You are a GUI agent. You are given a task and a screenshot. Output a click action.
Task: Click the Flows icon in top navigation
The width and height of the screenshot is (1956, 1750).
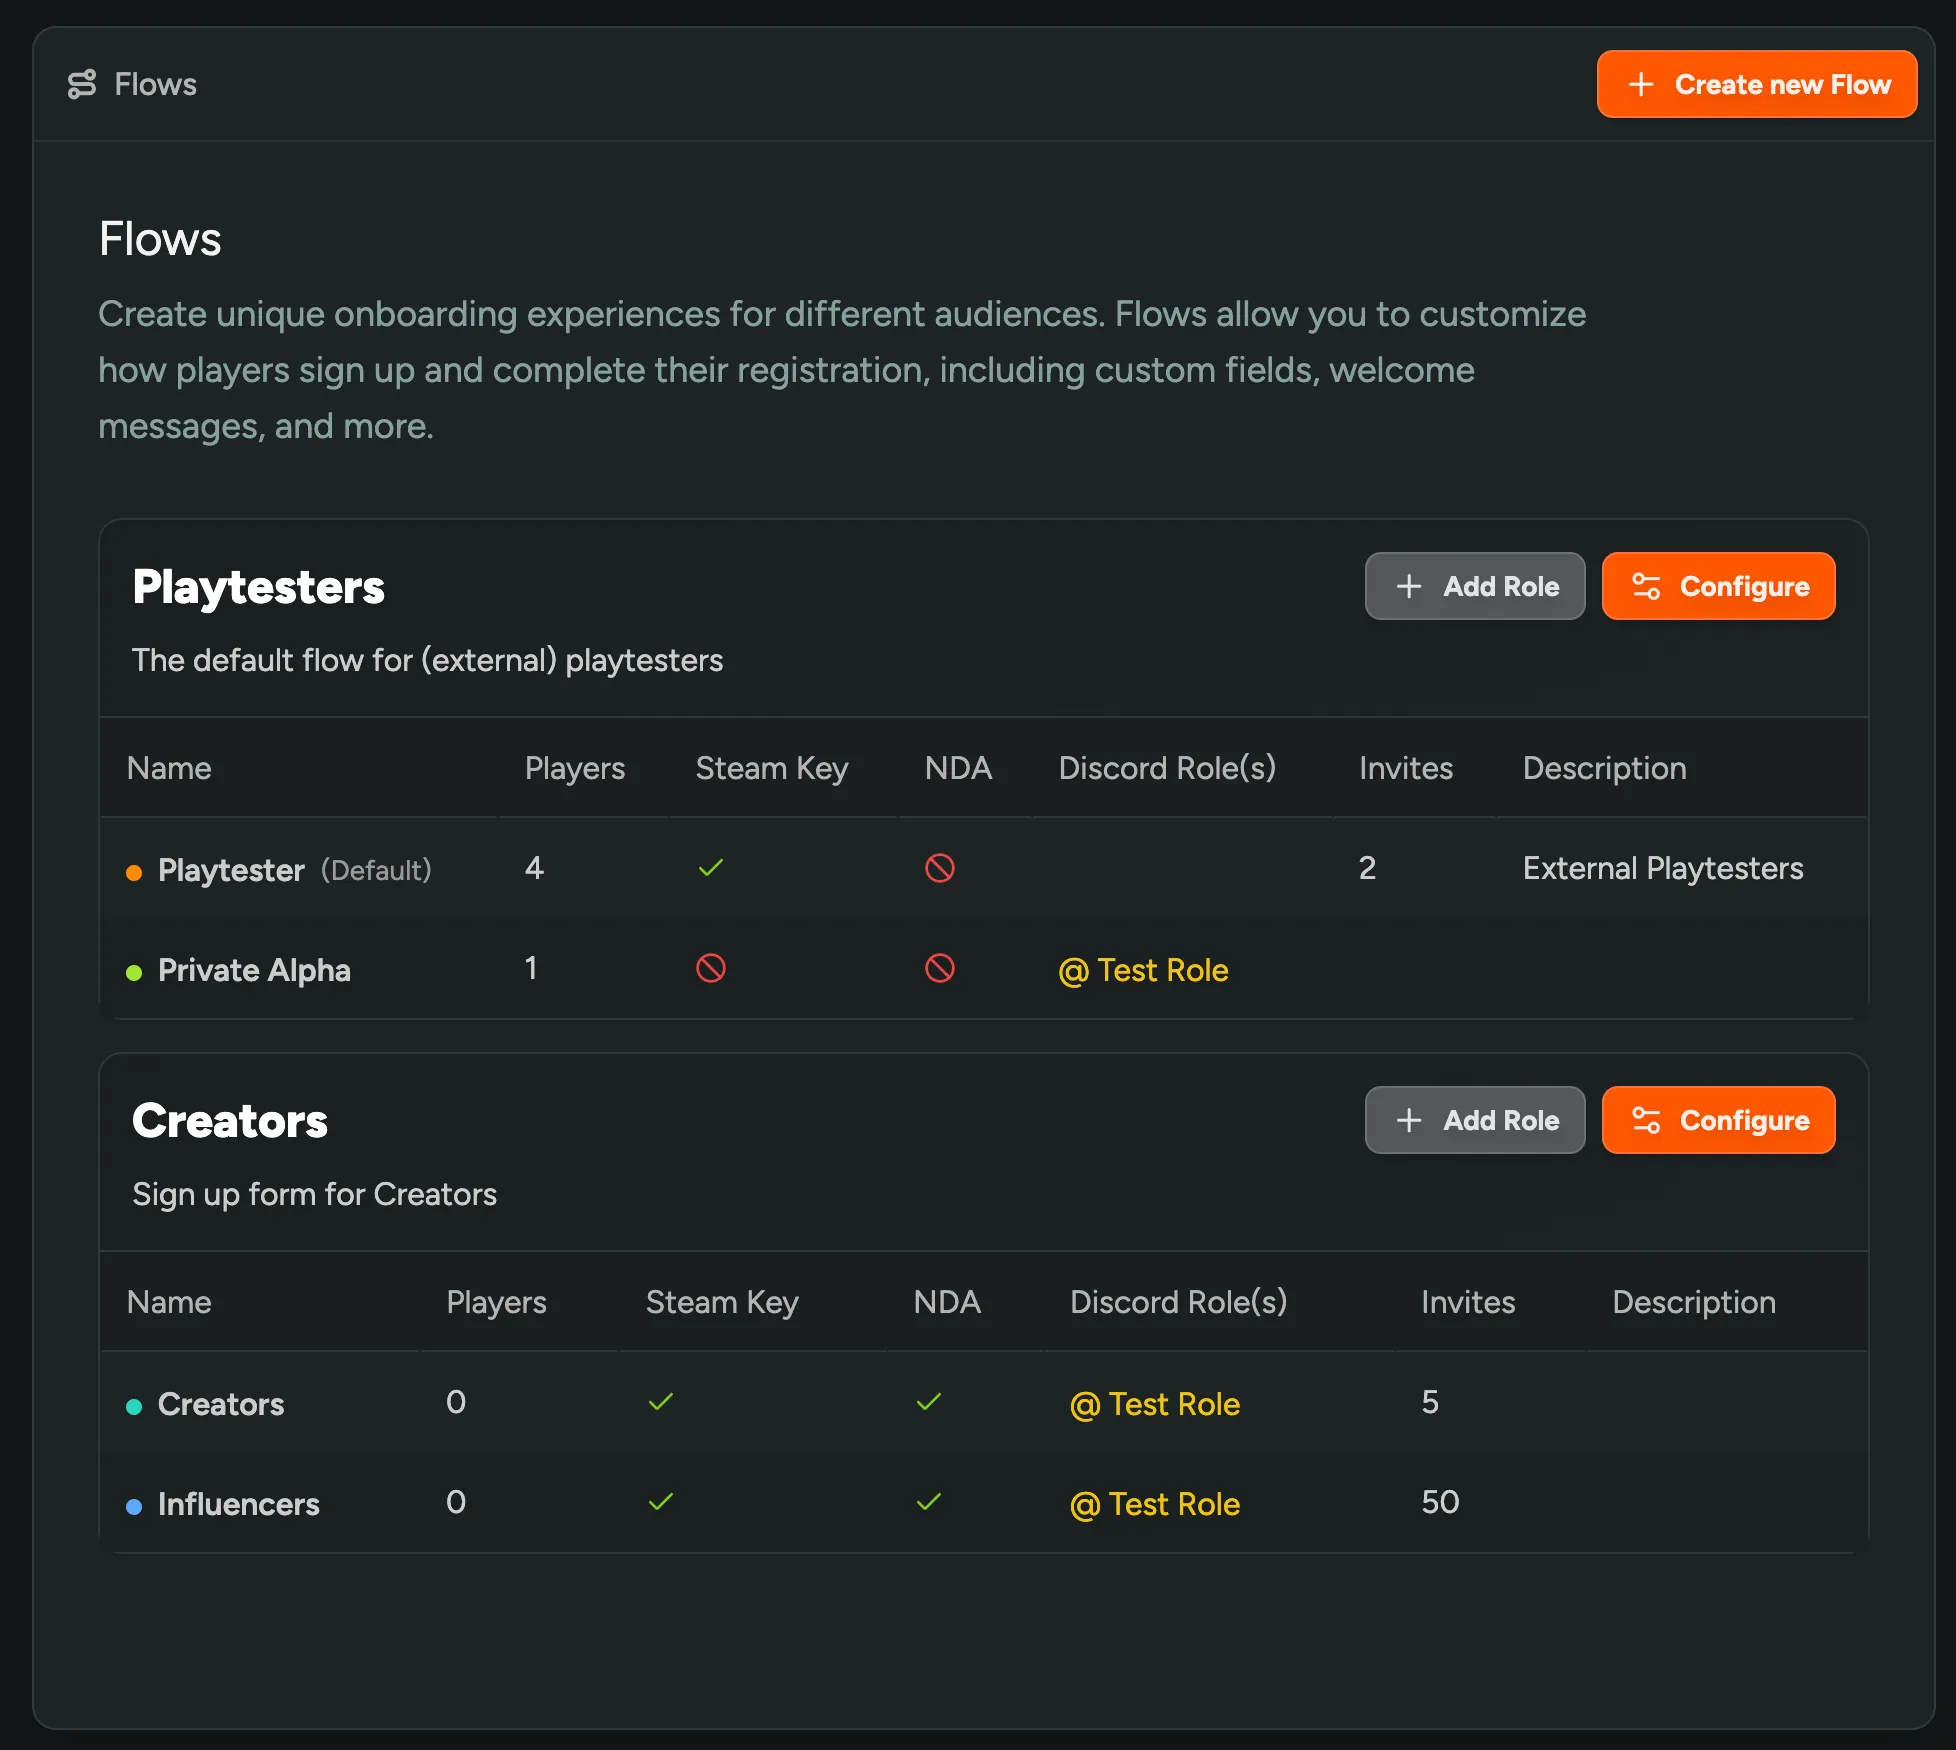[79, 83]
